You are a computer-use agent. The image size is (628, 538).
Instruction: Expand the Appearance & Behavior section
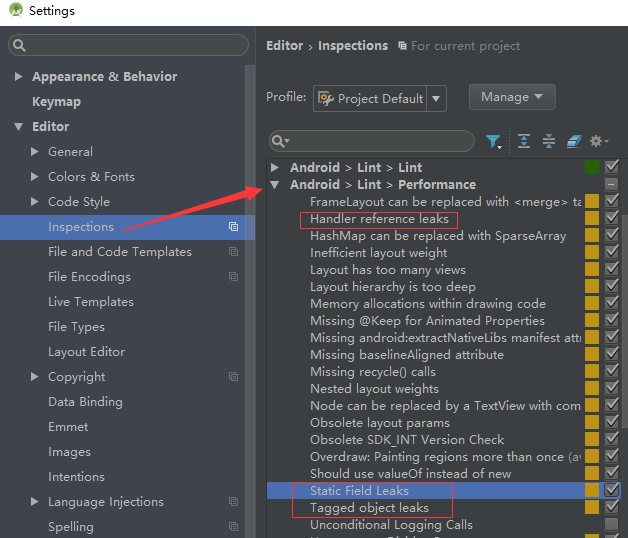[18, 77]
